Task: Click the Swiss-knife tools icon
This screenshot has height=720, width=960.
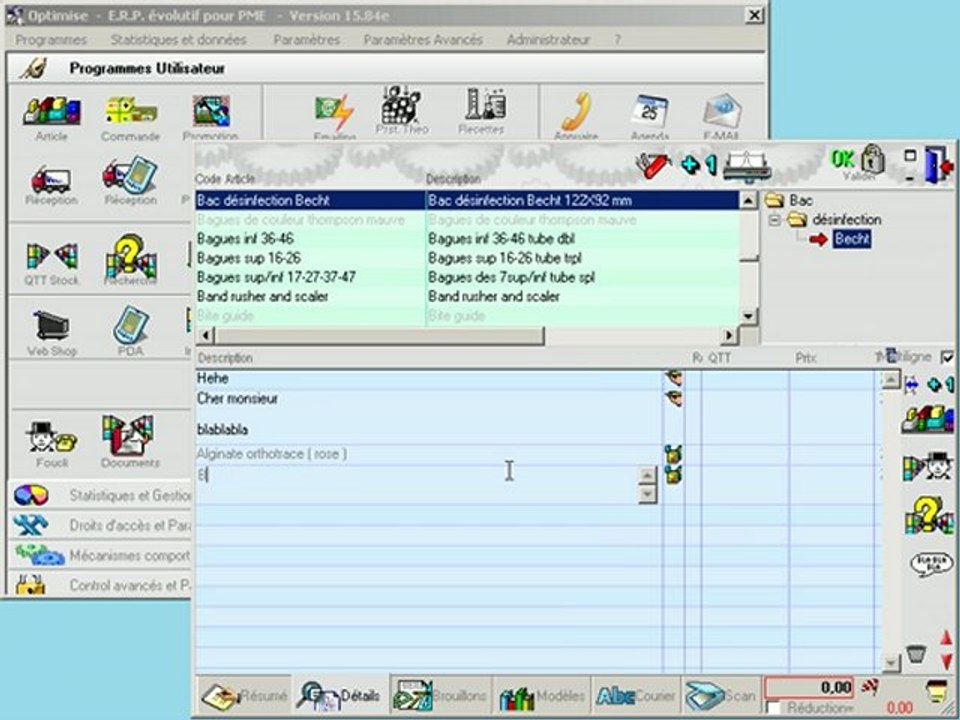Action: 654,163
